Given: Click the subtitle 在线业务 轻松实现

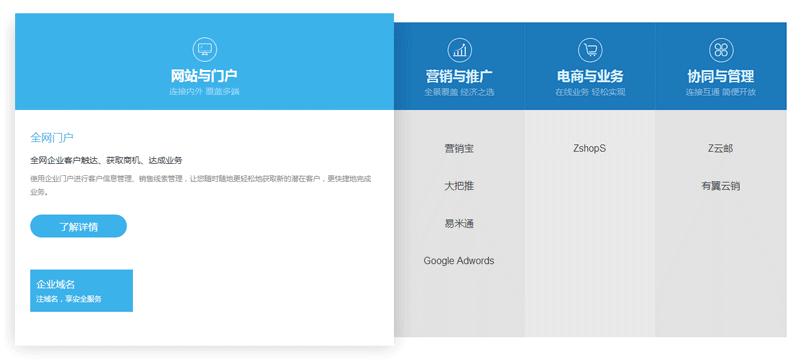Looking at the screenshot, I should (590, 92).
